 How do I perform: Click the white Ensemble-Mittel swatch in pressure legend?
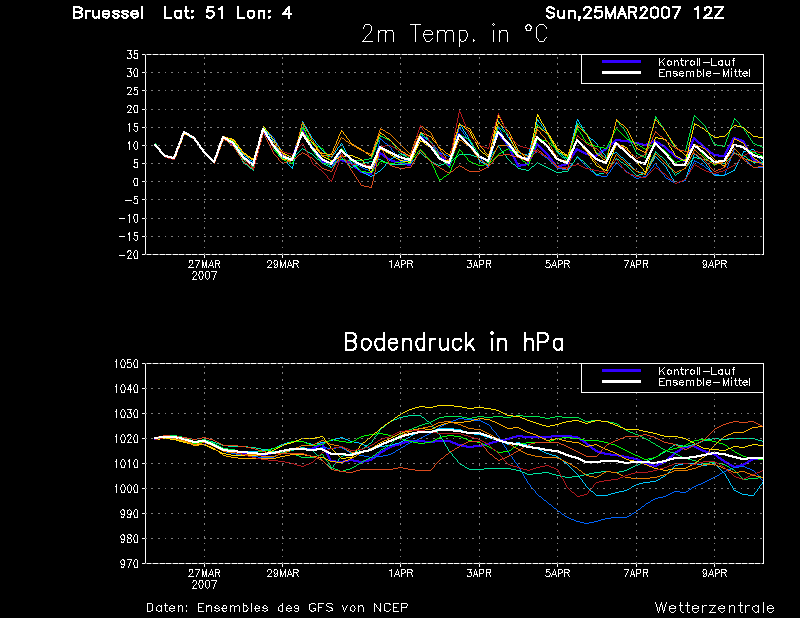tap(621, 382)
